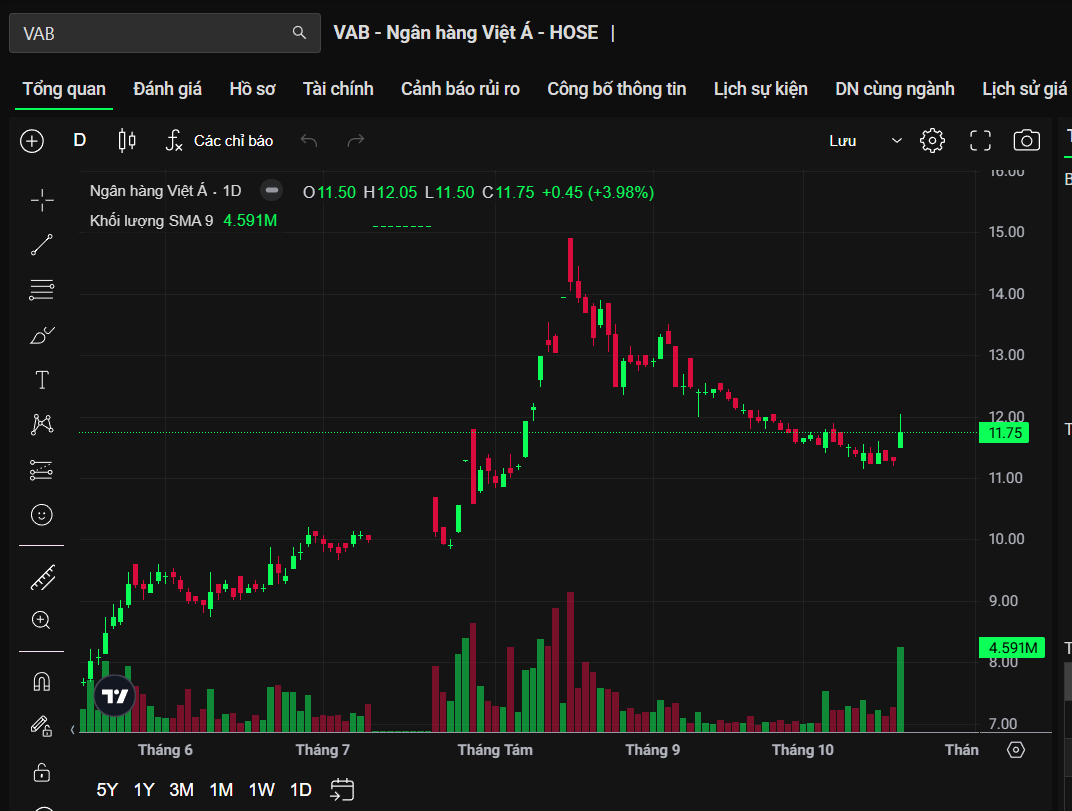Open the brush drawing tool
Image resolution: width=1072 pixels, height=811 pixels.
pyautogui.click(x=42, y=335)
